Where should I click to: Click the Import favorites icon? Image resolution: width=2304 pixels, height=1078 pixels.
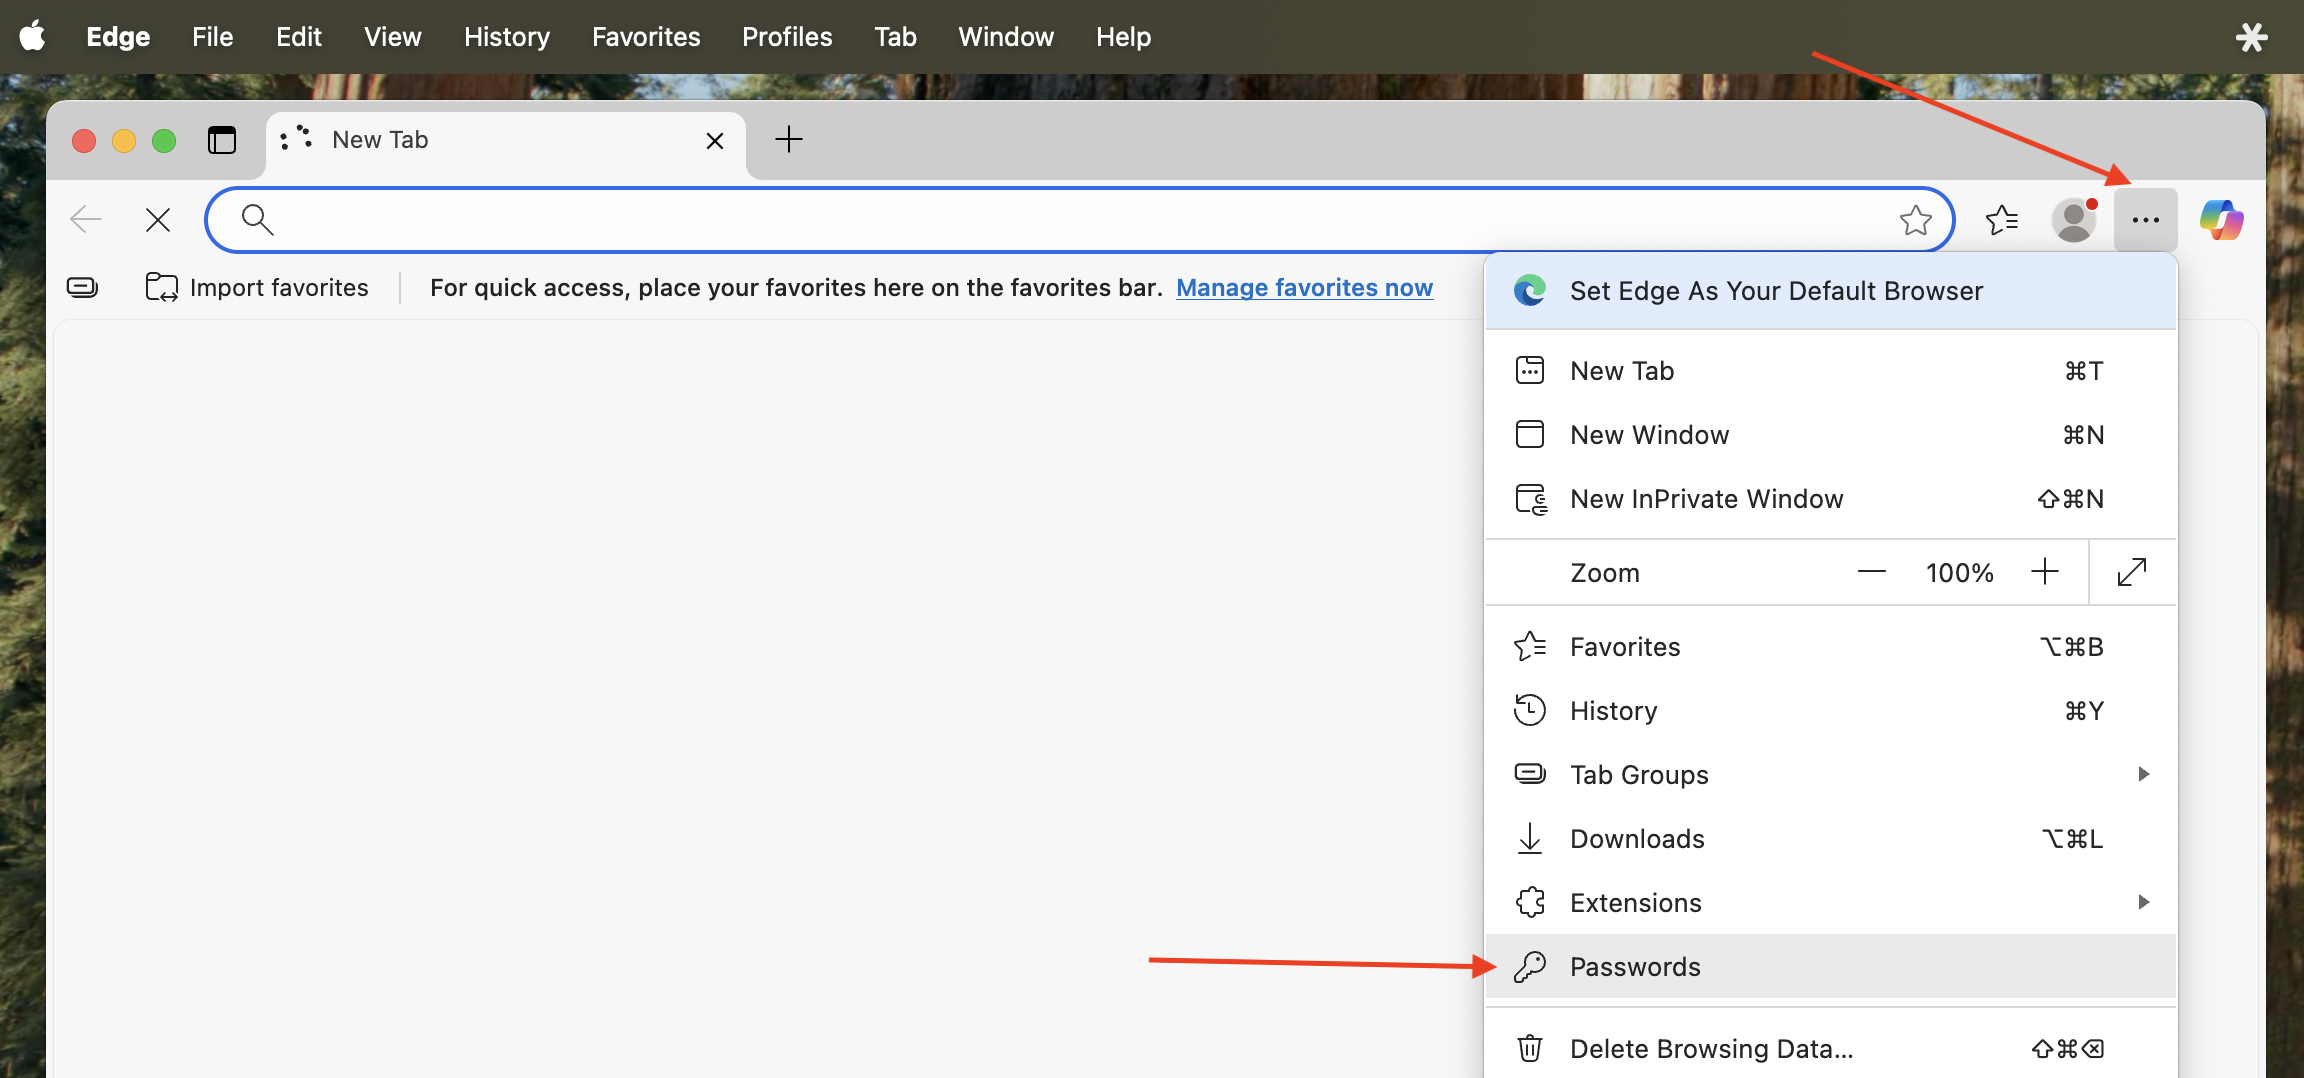click(x=162, y=287)
